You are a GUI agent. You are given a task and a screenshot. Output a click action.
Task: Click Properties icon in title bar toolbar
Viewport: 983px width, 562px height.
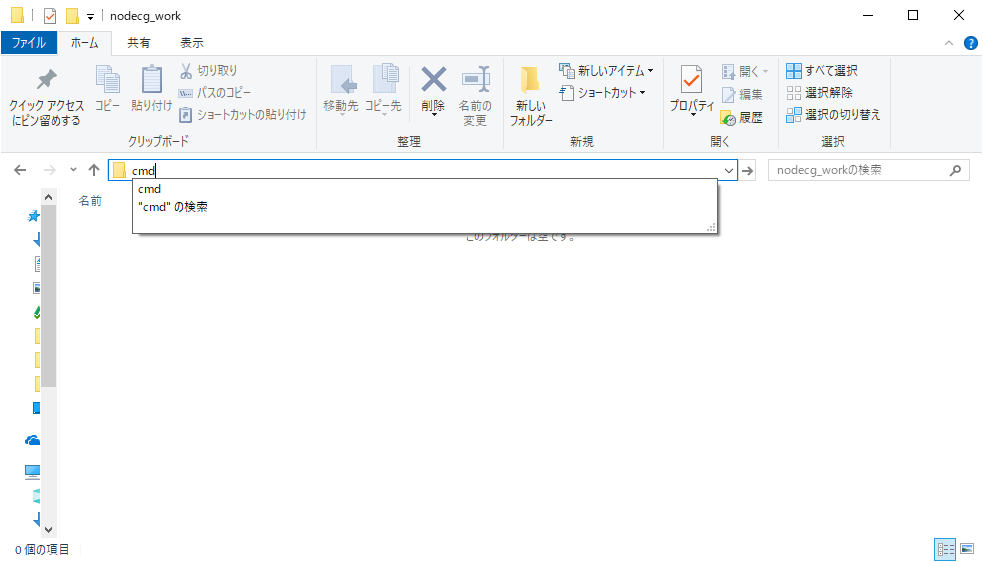coord(50,16)
